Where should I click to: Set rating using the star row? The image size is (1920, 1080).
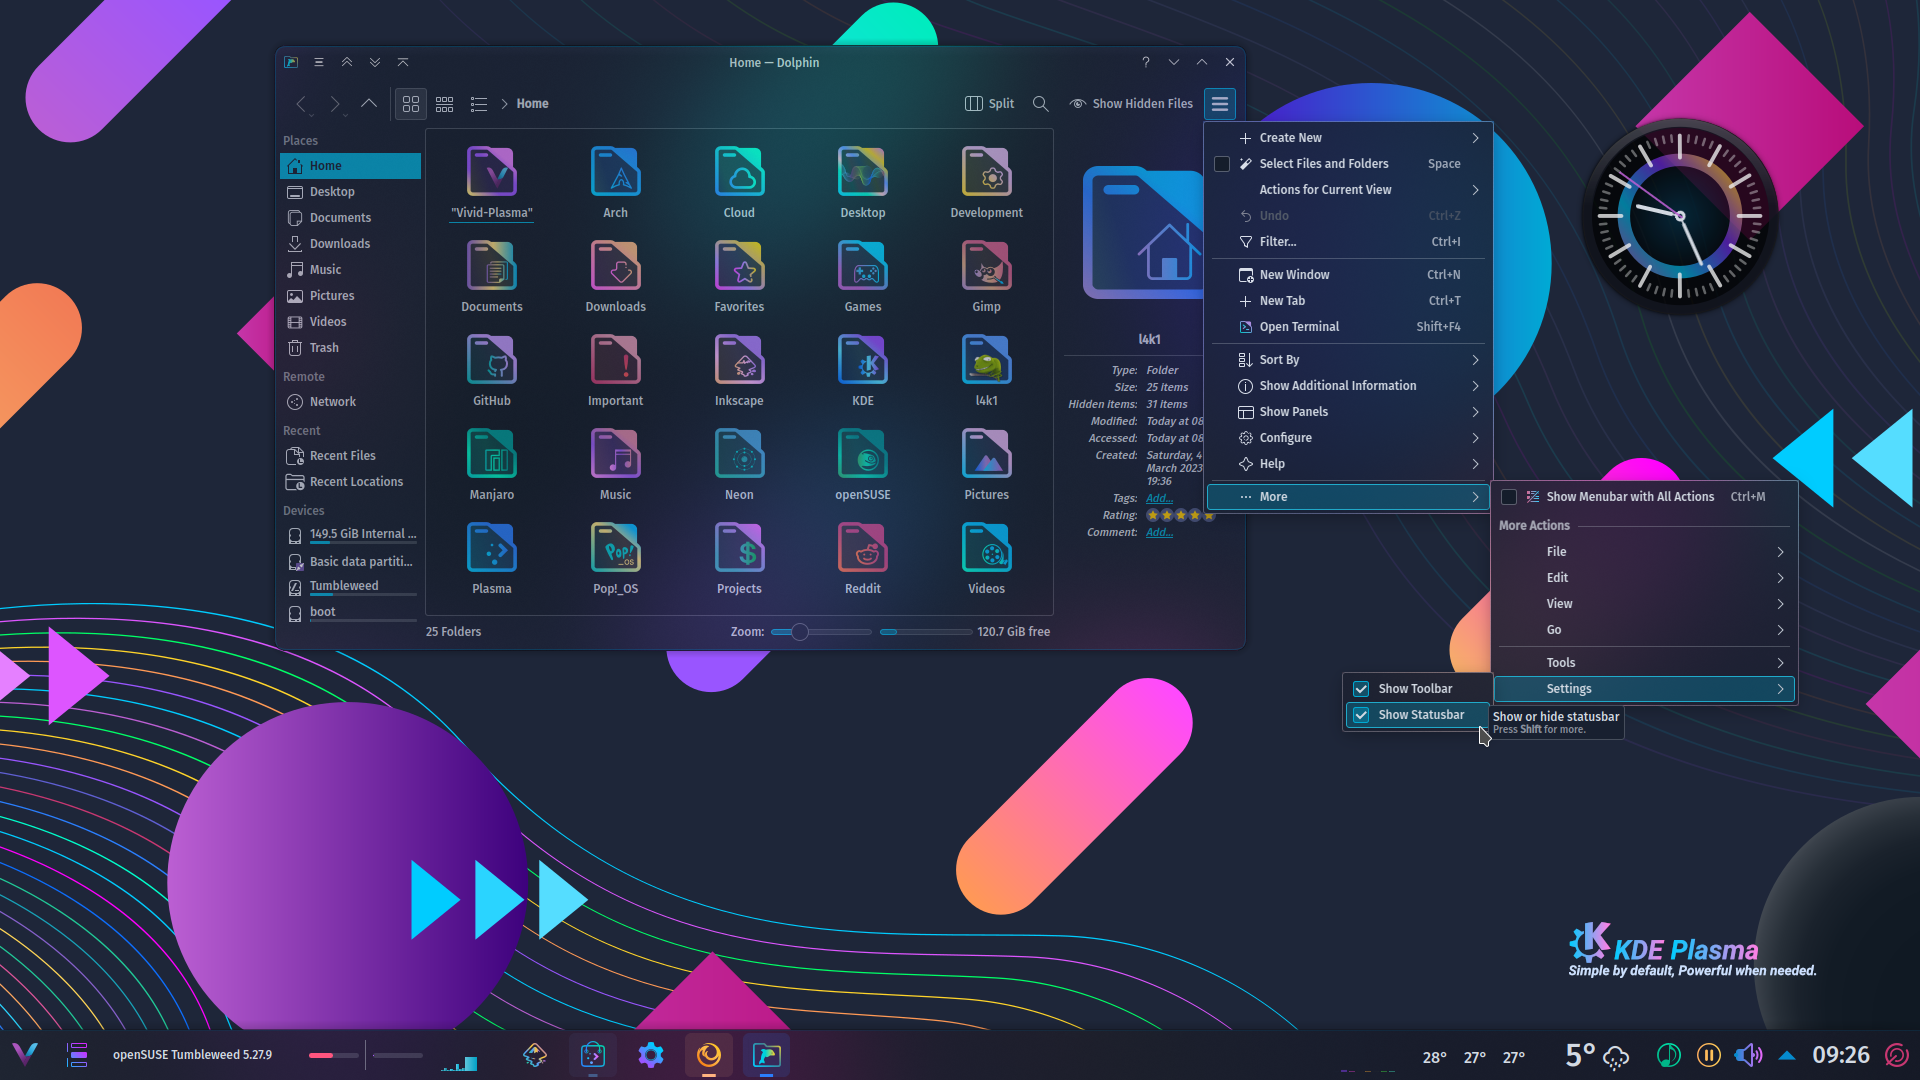pos(1180,515)
